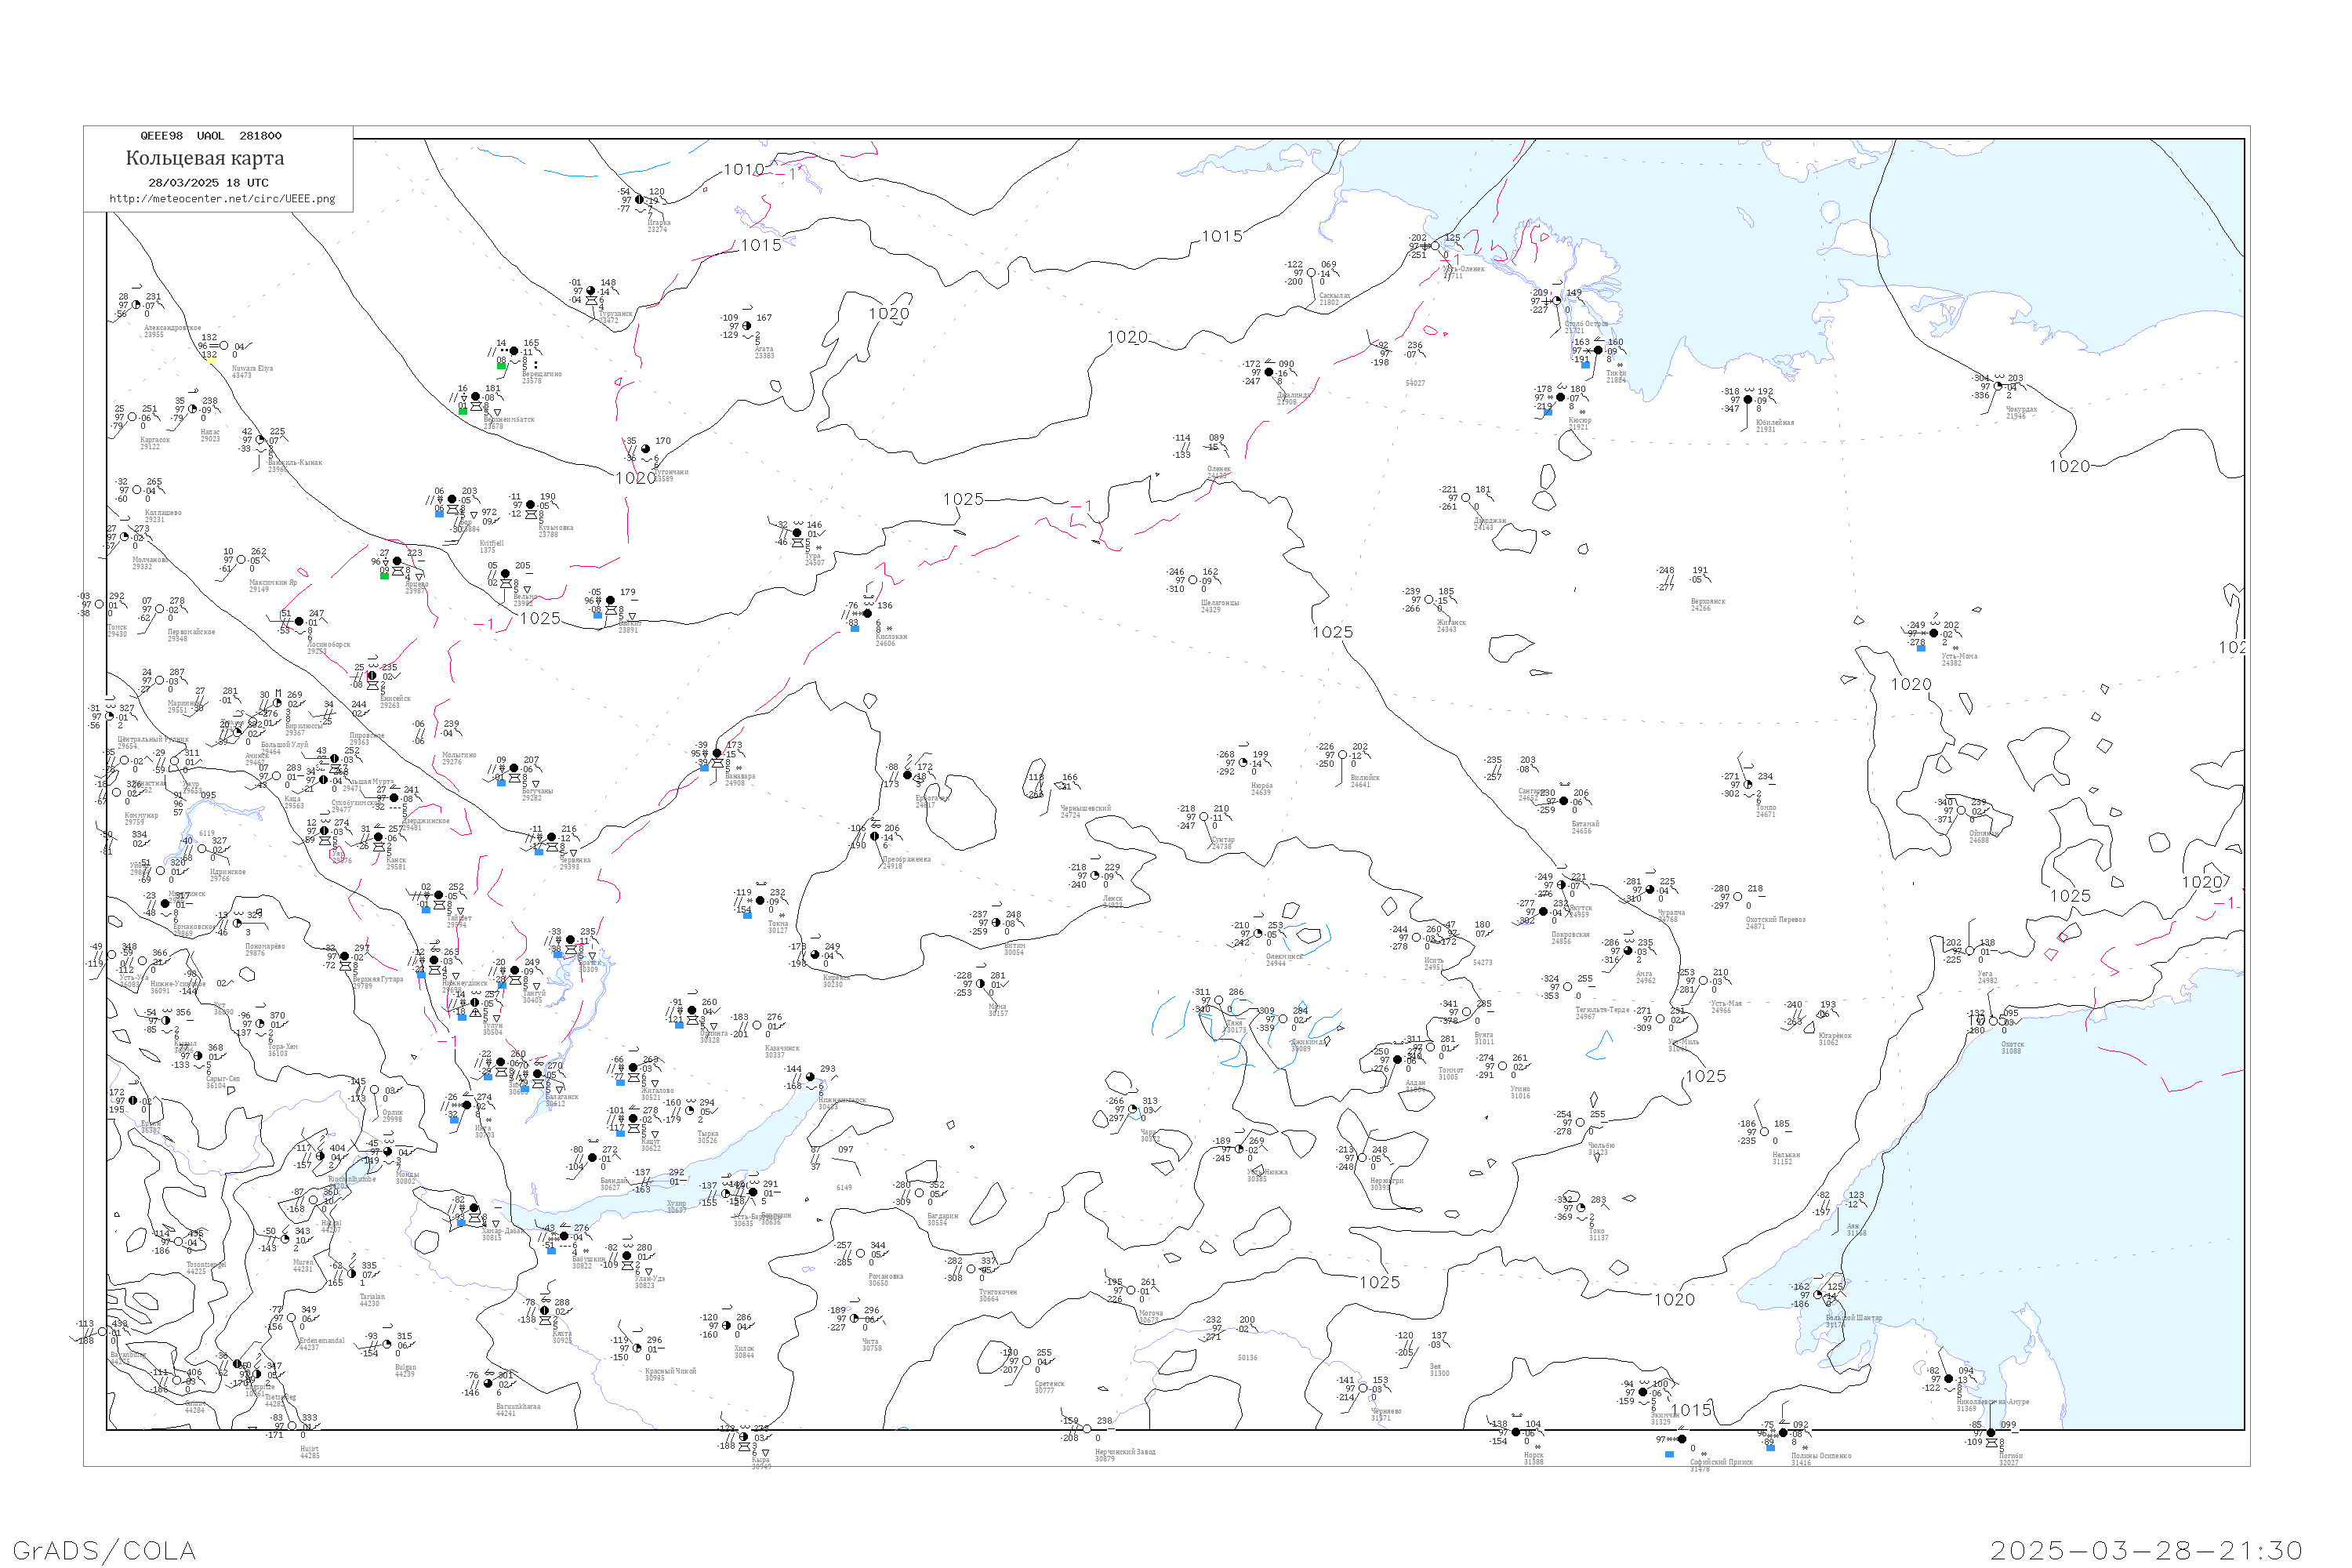Click the Напас station half-filled circle
Viewport: 2352px width, 1568px height.
point(192,408)
